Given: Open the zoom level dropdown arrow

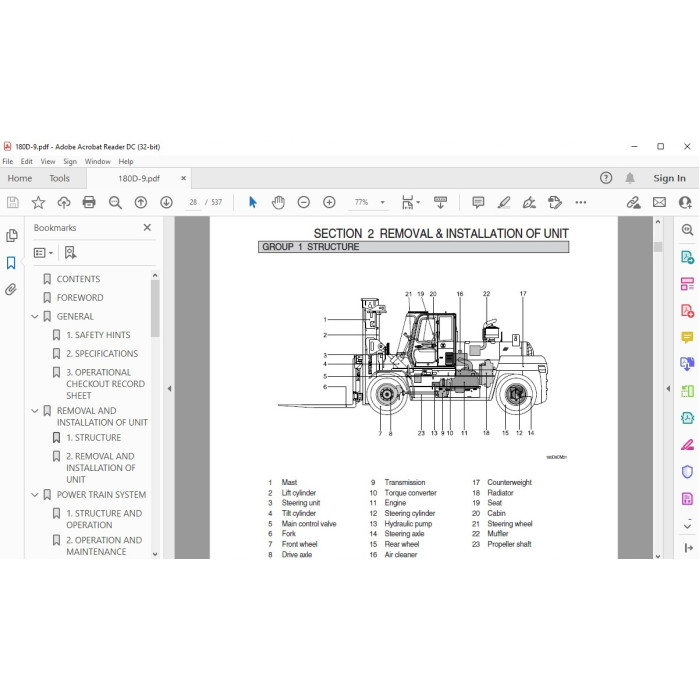Looking at the screenshot, I should coord(383,203).
